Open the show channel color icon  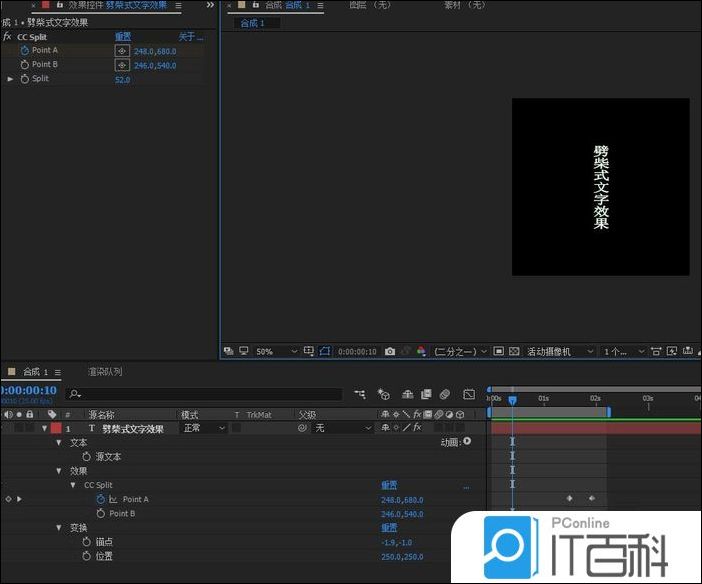point(421,352)
